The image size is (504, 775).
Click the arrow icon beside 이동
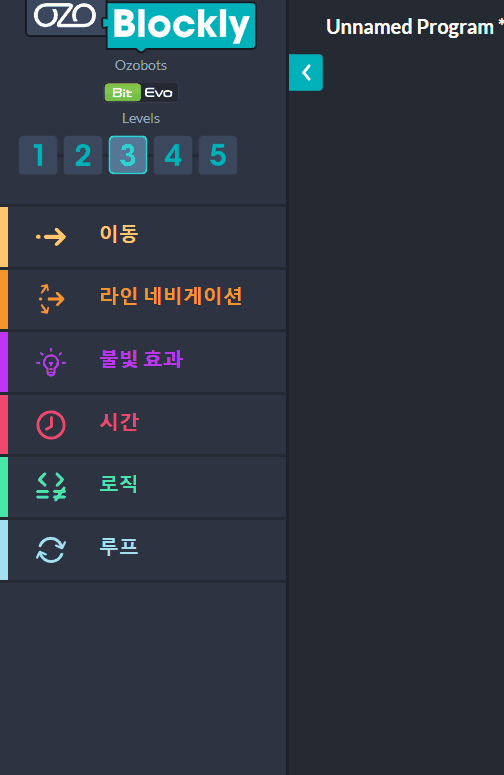51,237
